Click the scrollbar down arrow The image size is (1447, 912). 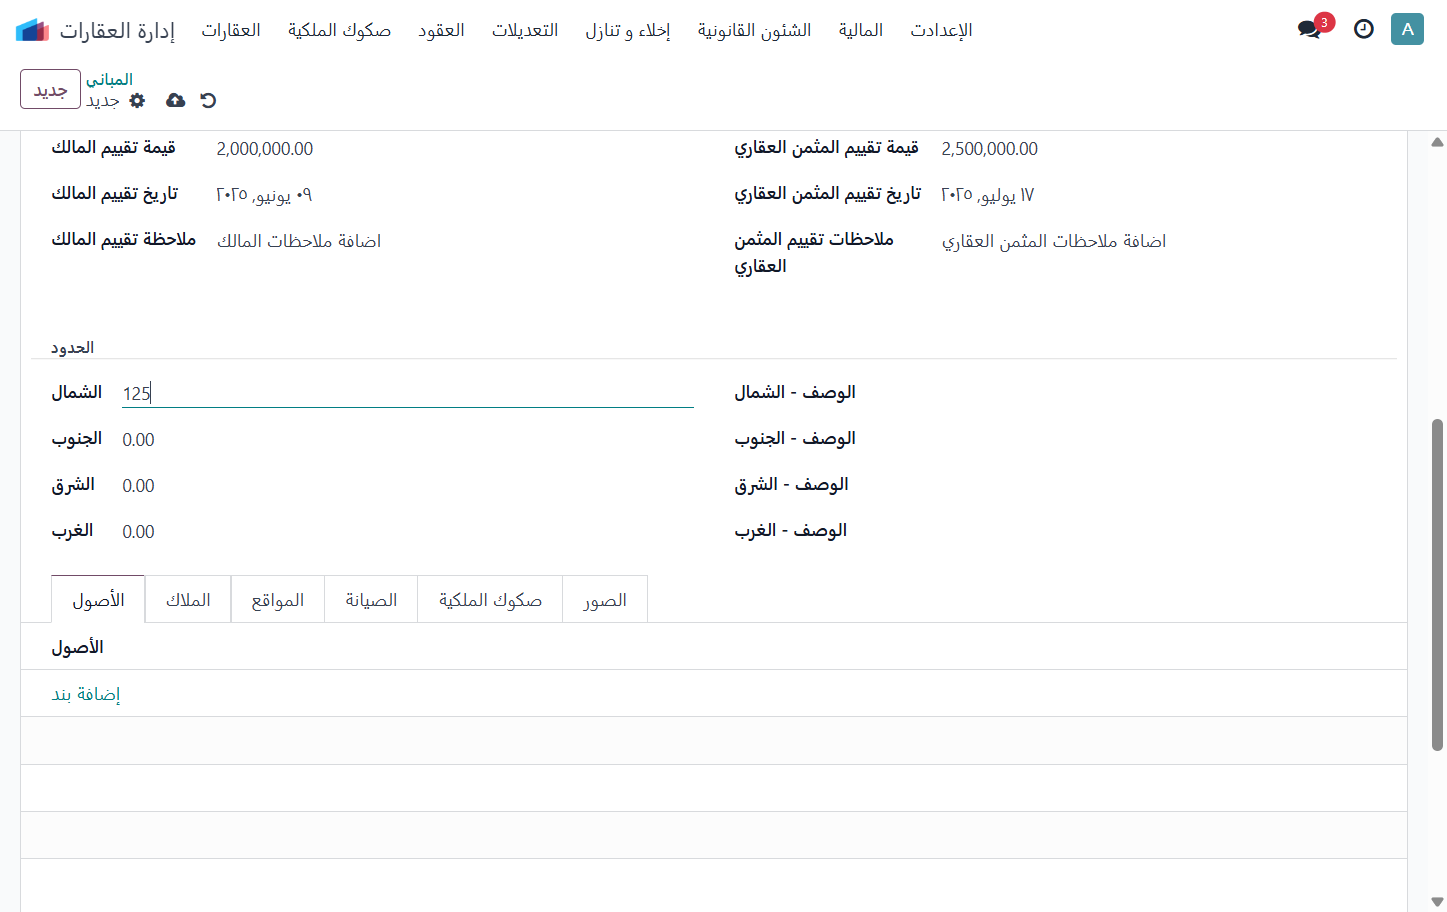click(x=1437, y=902)
